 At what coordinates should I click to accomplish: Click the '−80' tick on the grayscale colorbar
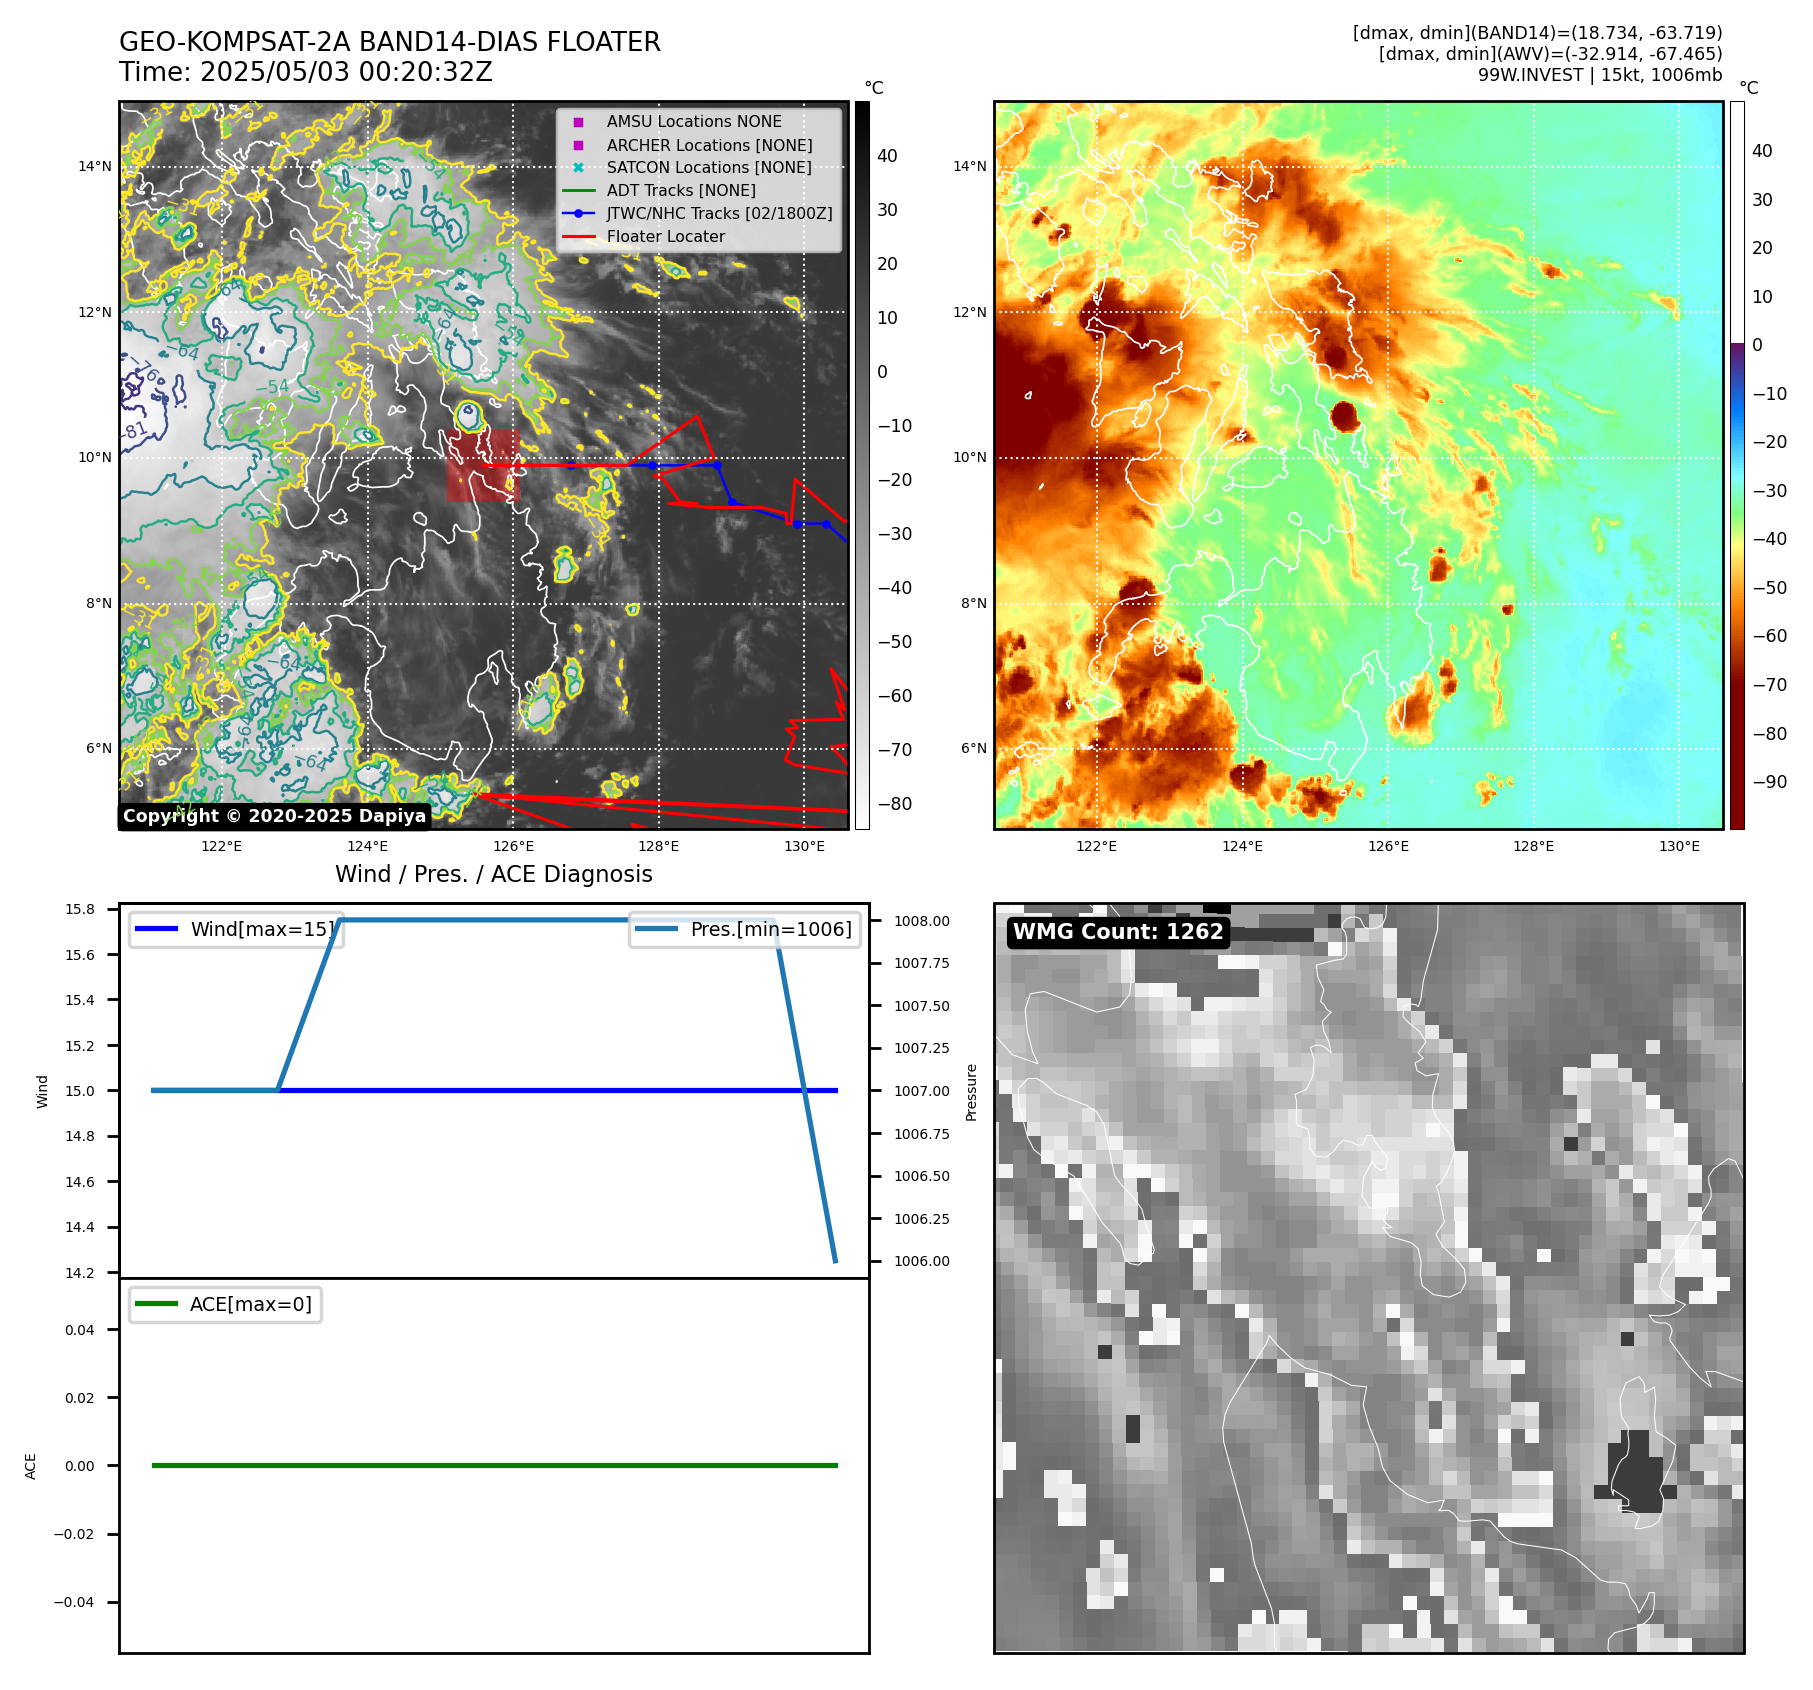pyautogui.click(x=895, y=804)
